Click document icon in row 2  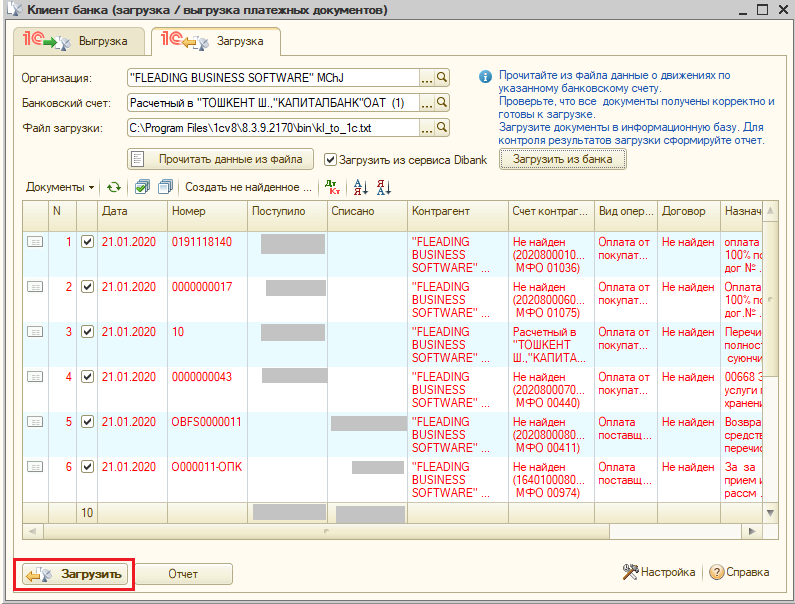click(35, 287)
